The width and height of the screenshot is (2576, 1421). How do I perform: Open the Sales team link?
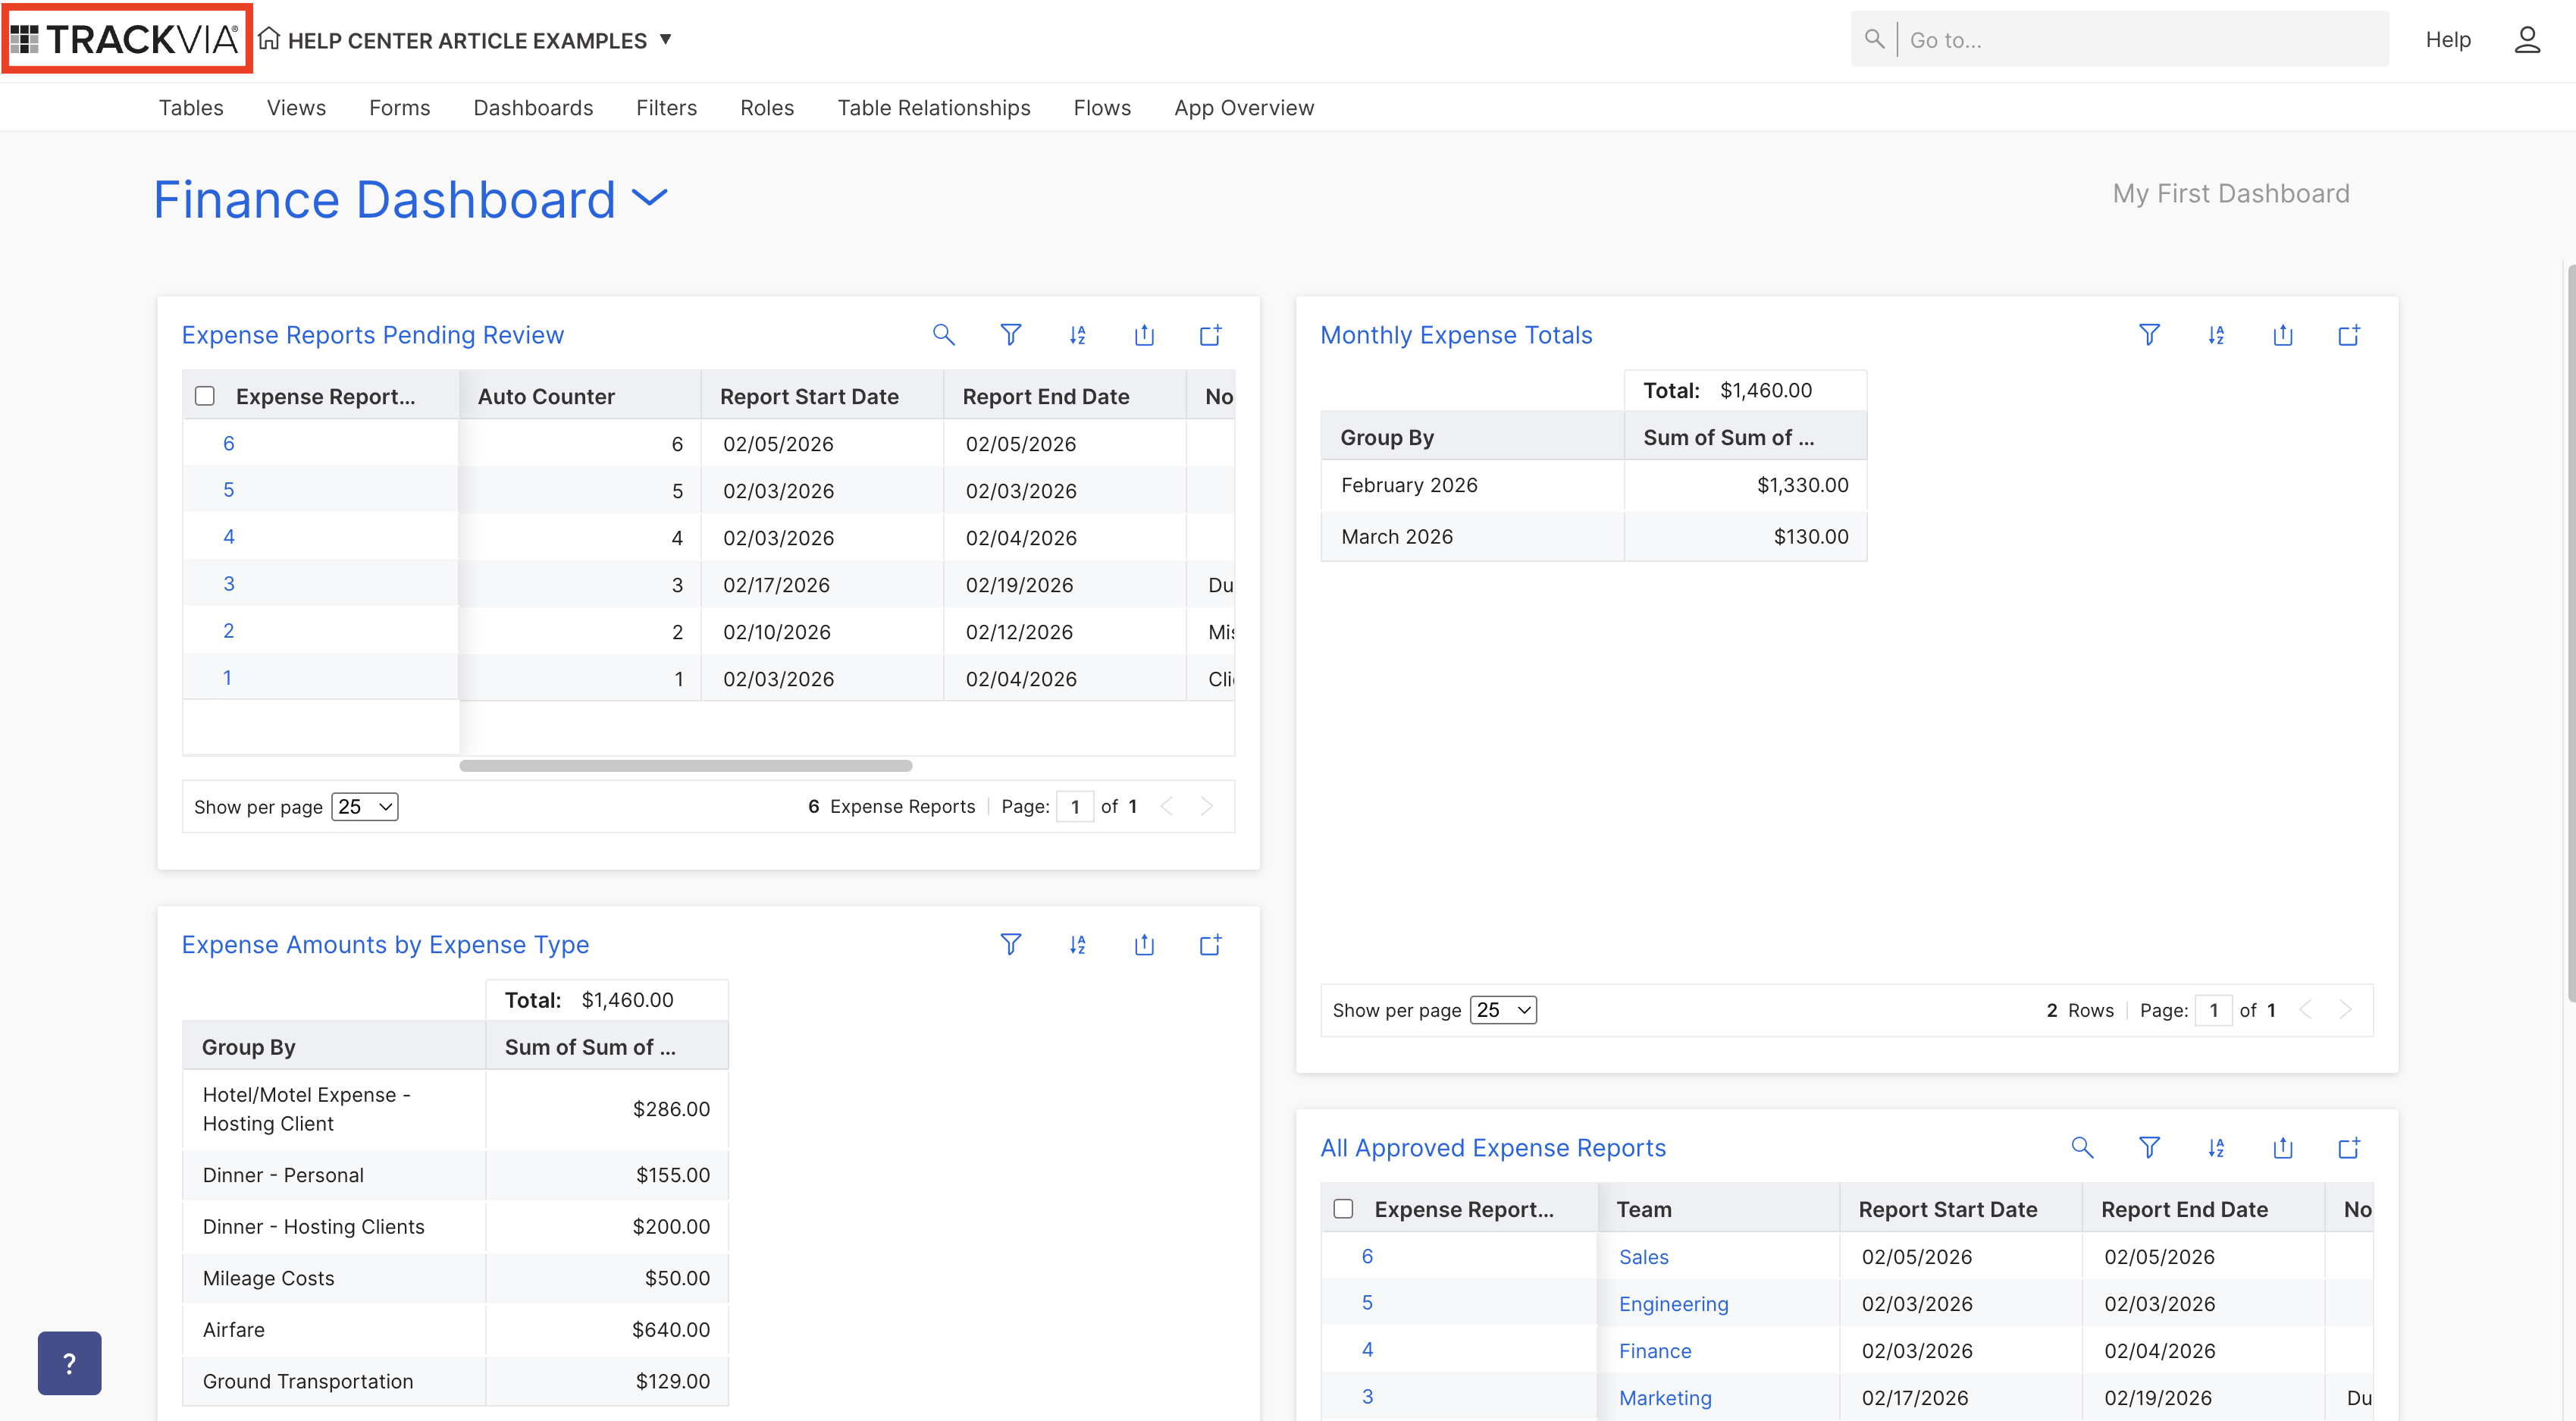click(x=1643, y=1257)
